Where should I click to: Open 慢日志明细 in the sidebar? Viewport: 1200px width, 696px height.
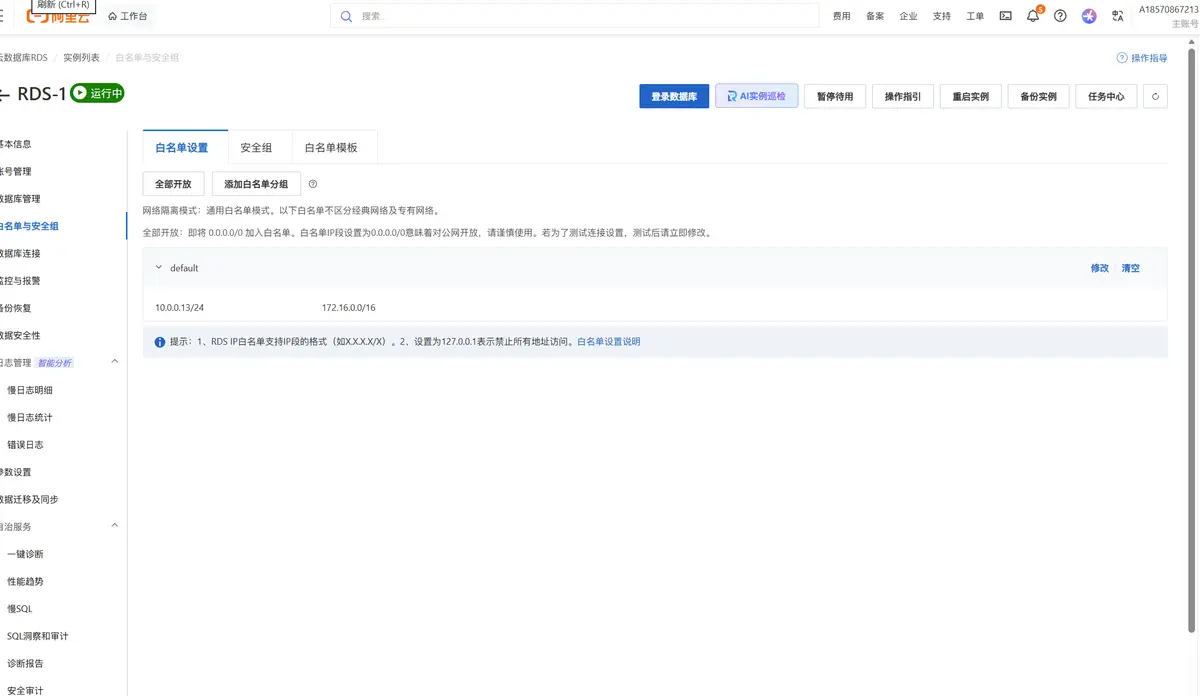(30, 390)
